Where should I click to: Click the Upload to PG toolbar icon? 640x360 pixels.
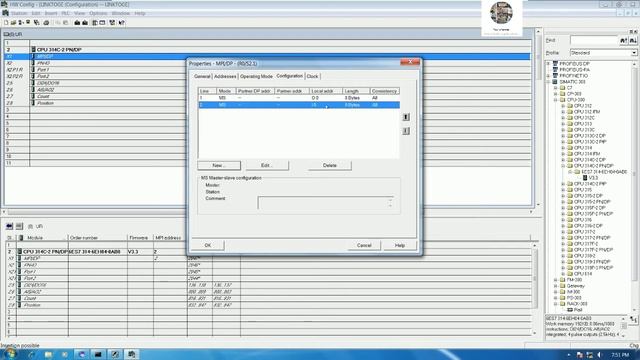point(85,23)
